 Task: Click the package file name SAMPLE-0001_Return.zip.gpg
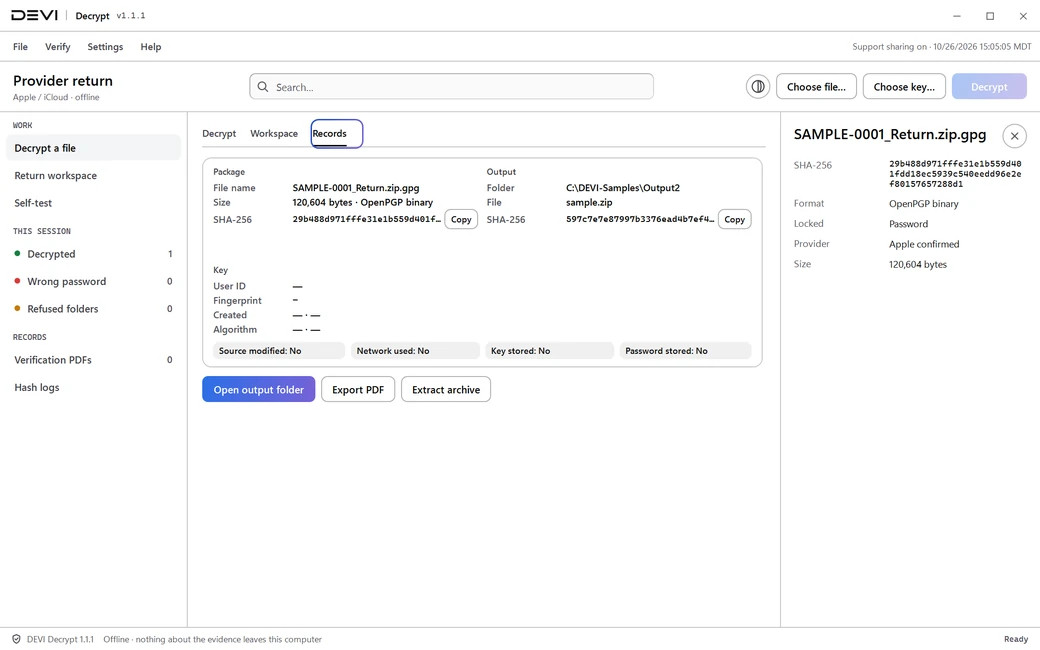pos(356,188)
